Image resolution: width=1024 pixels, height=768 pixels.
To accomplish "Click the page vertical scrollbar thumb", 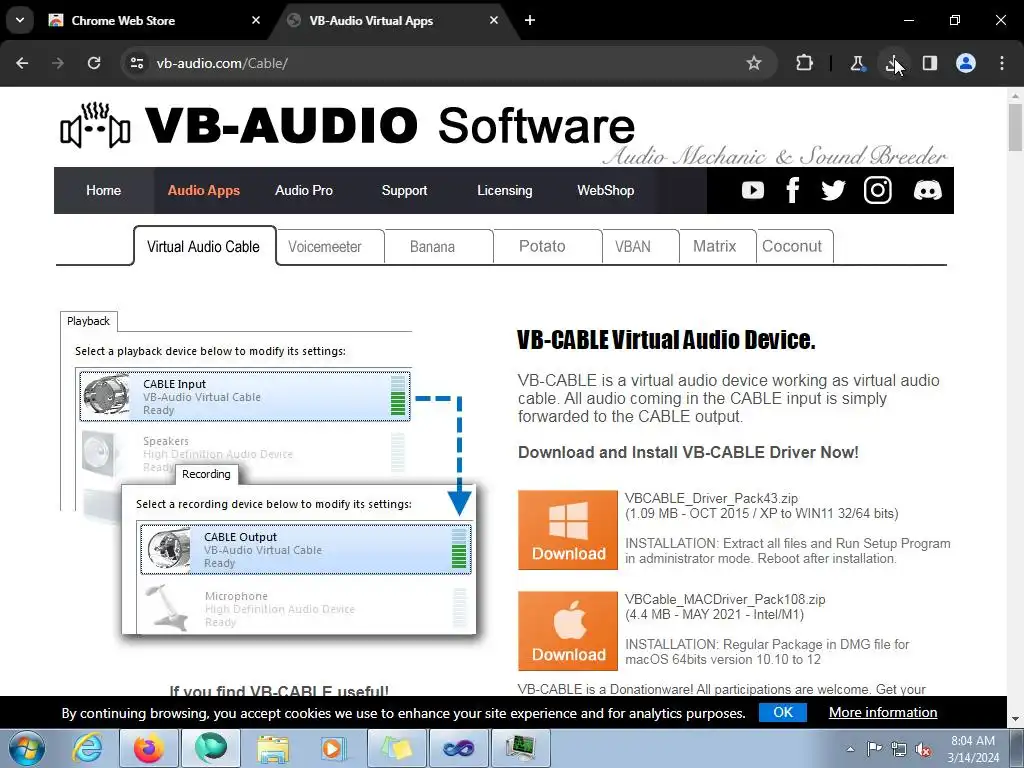I will [x=1016, y=127].
